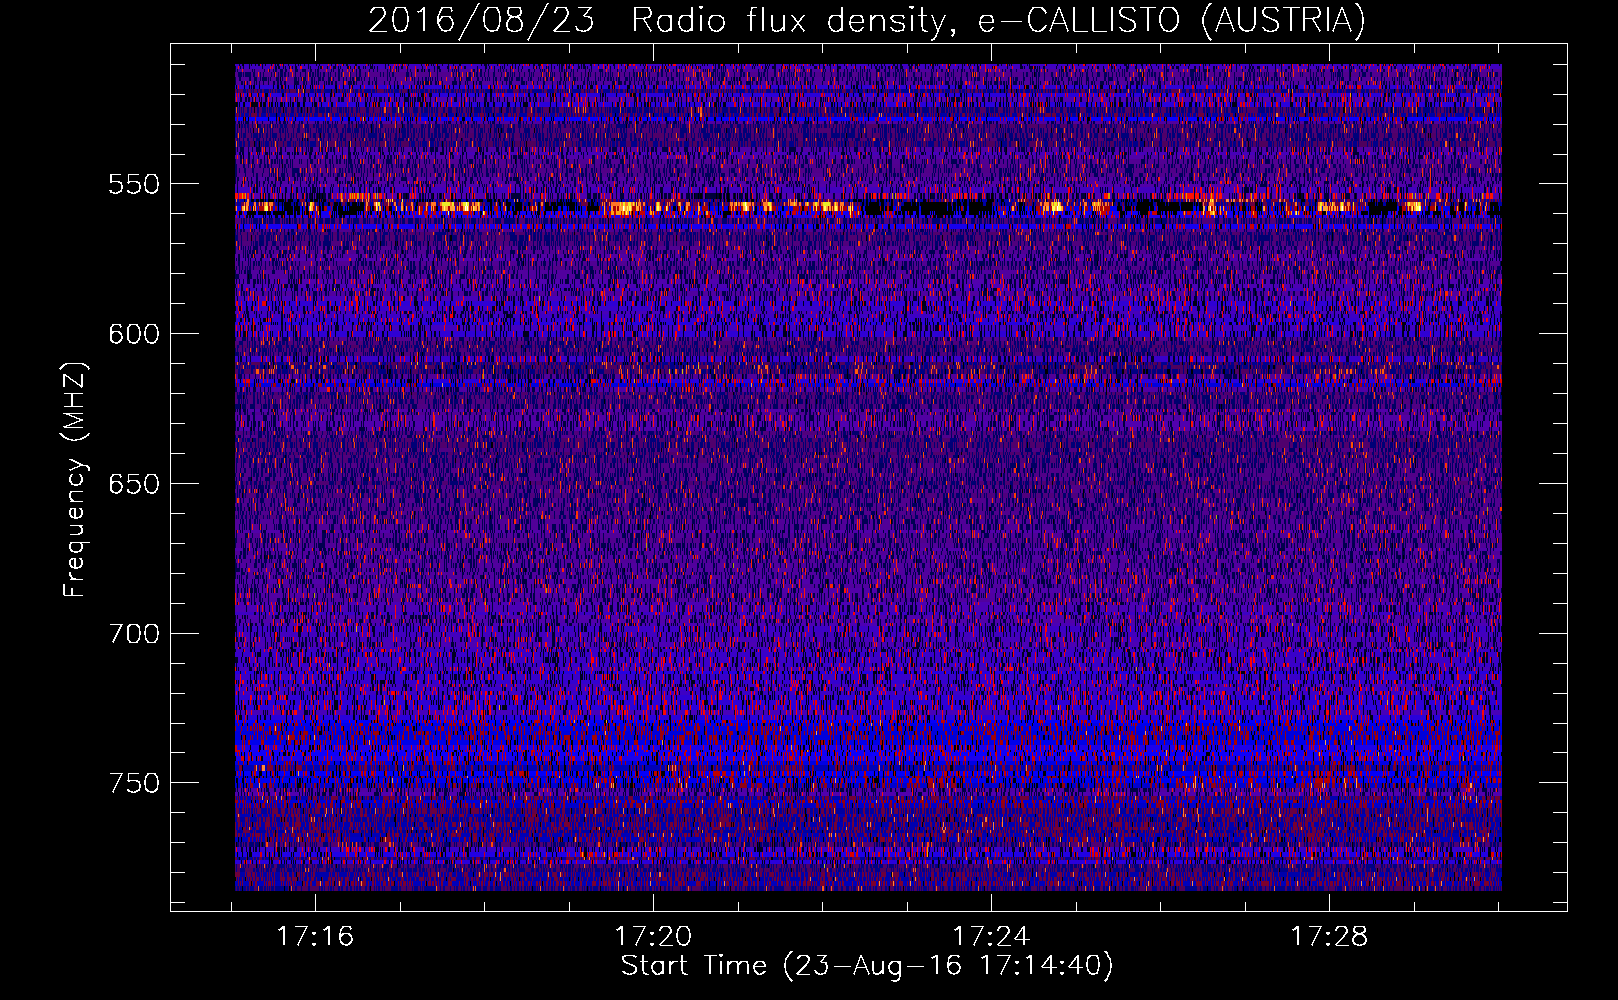
Task: Click the bright yellow interference band near 557 MHz
Action: point(868,206)
